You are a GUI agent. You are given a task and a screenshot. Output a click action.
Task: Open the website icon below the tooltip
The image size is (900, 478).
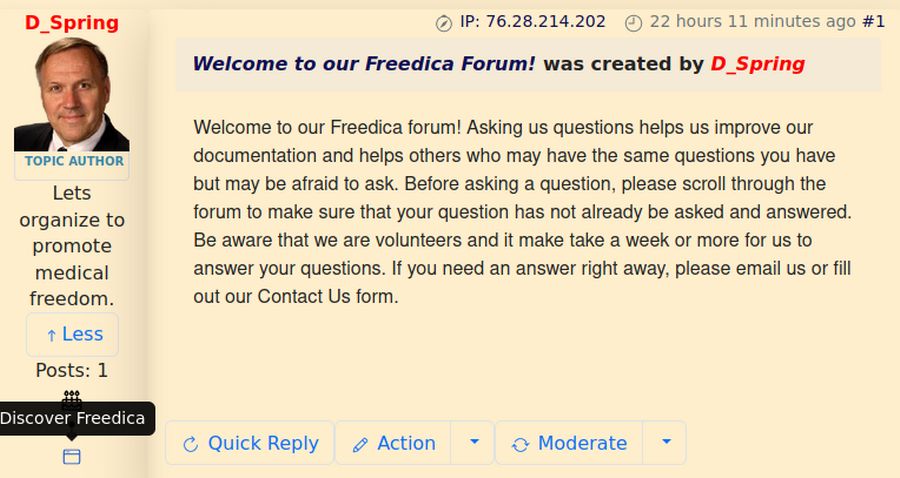click(72, 456)
